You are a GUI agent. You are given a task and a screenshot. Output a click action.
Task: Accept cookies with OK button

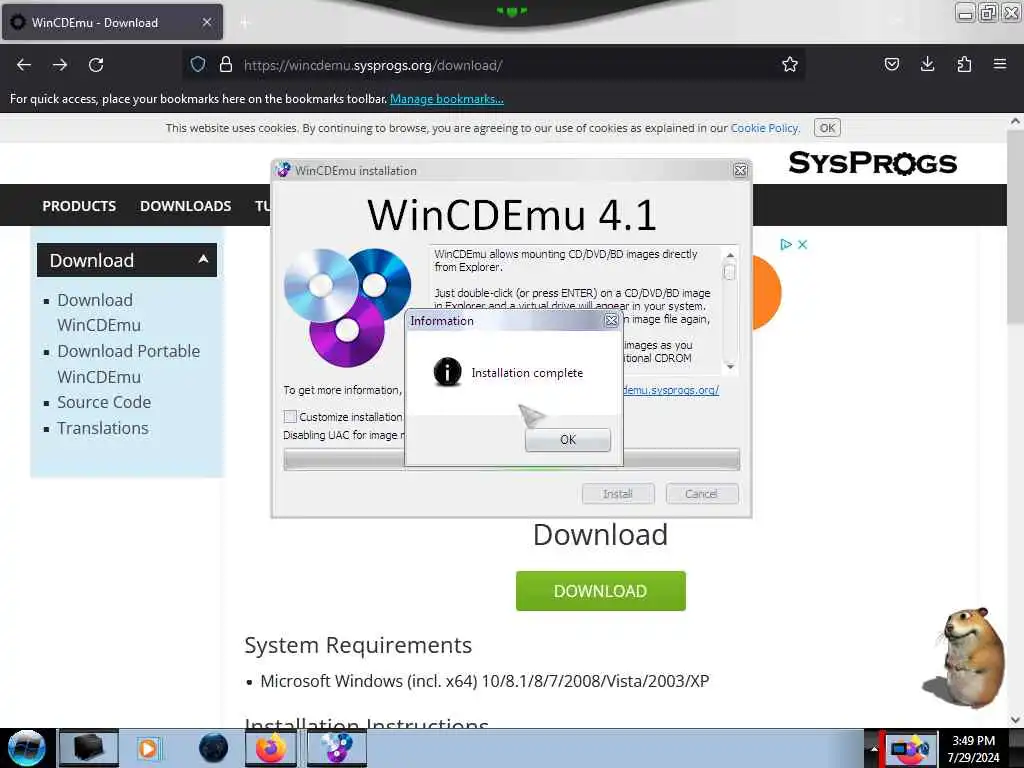pyautogui.click(x=827, y=128)
